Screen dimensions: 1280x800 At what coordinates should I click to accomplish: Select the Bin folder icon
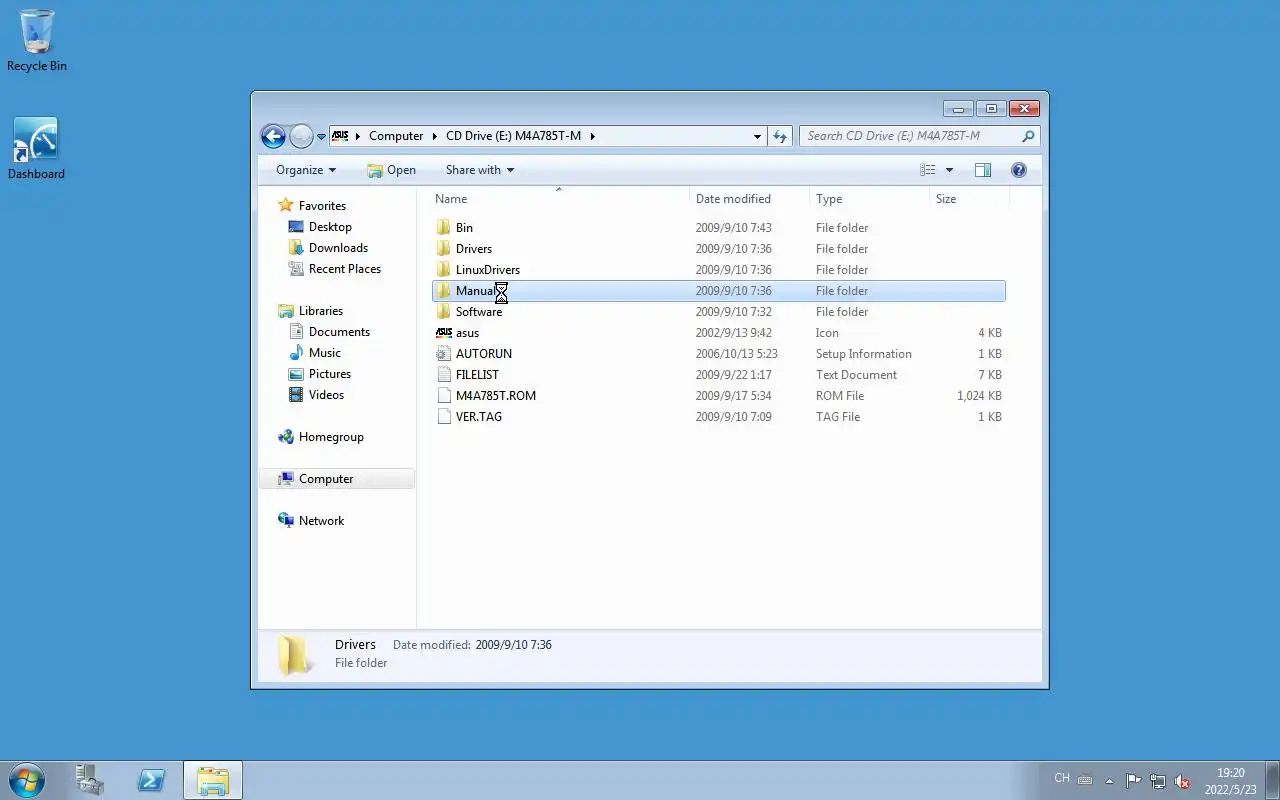coord(444,228)
